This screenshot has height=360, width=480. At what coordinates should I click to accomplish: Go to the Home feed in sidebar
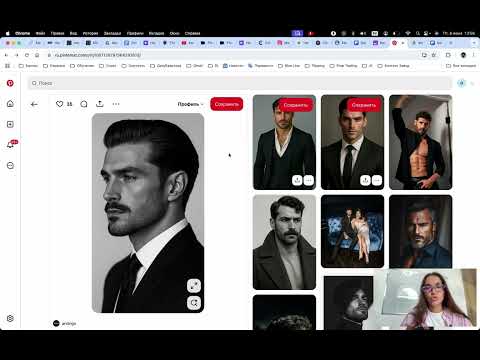pyautogui.click(x=10, y=104)
